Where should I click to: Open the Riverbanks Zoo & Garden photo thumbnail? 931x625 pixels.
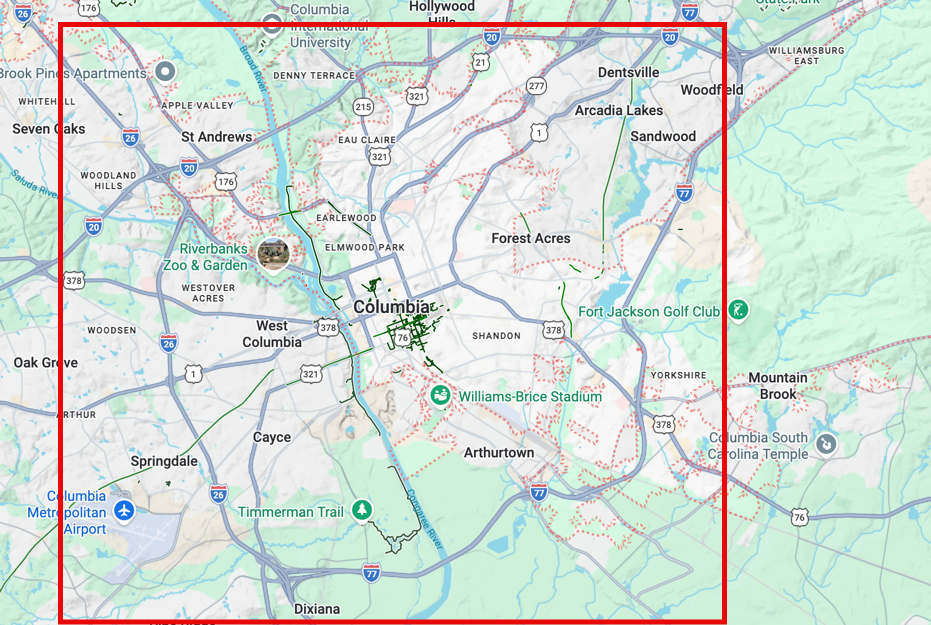click(274, 253)
